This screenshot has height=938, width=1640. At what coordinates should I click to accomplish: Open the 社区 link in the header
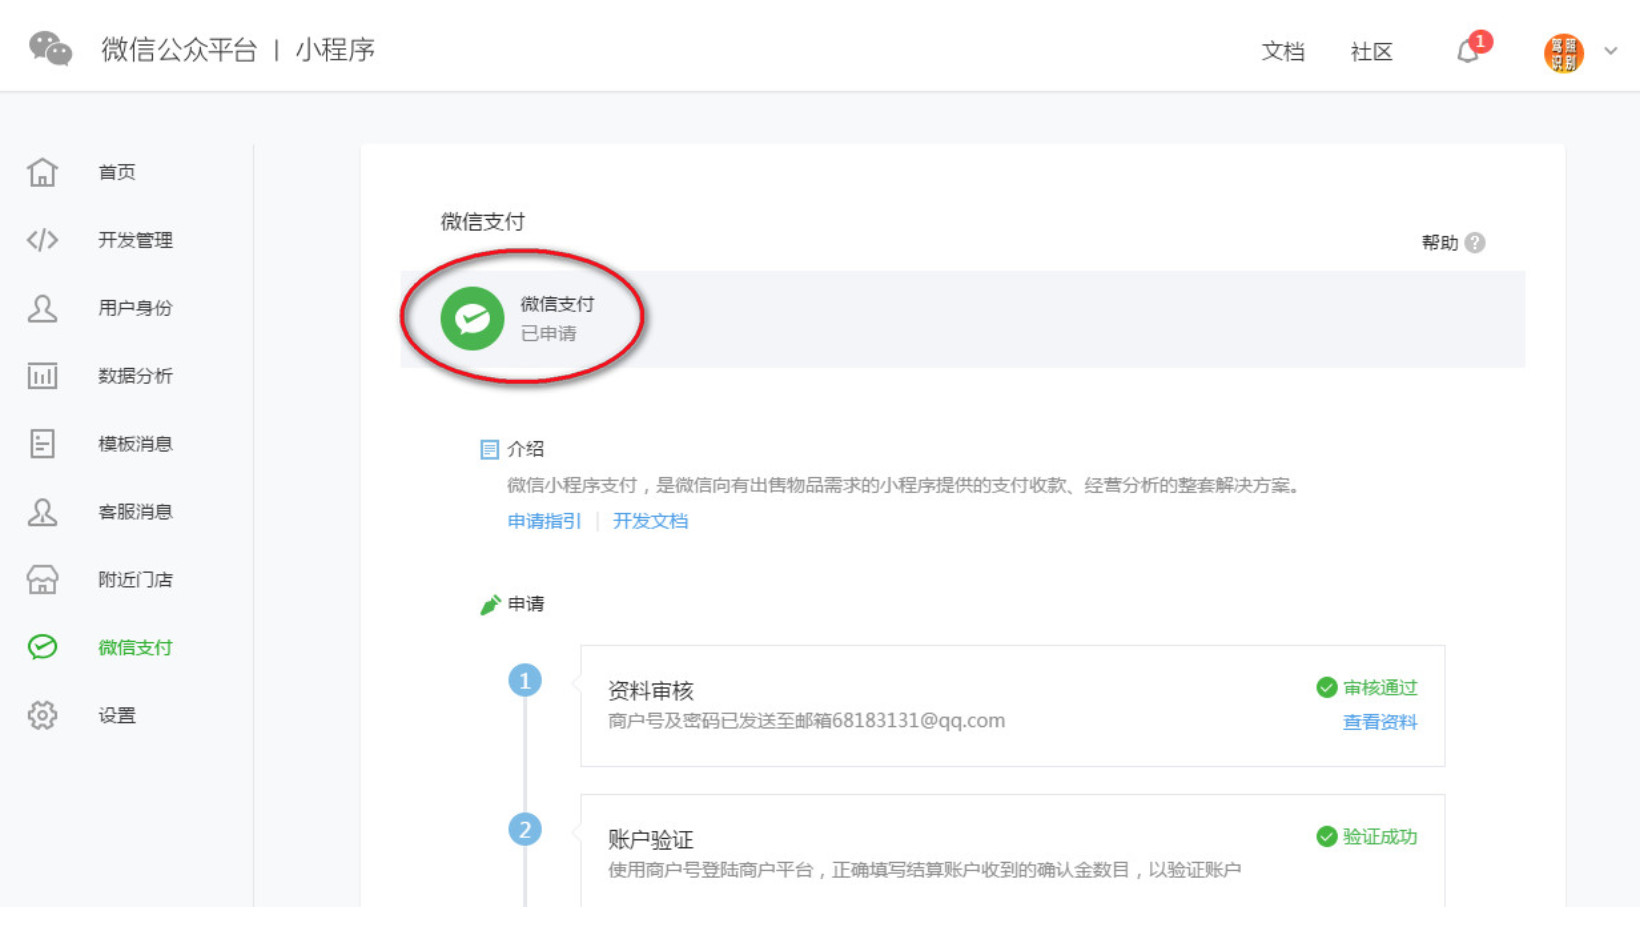point(1371,52)
